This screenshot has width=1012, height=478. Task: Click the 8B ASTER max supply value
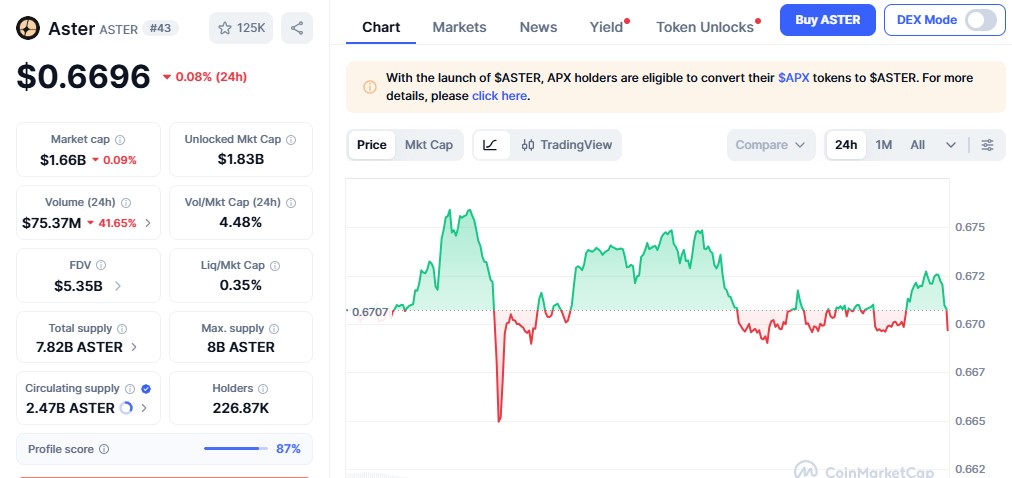pyautogui.click(x=241, y=347)
